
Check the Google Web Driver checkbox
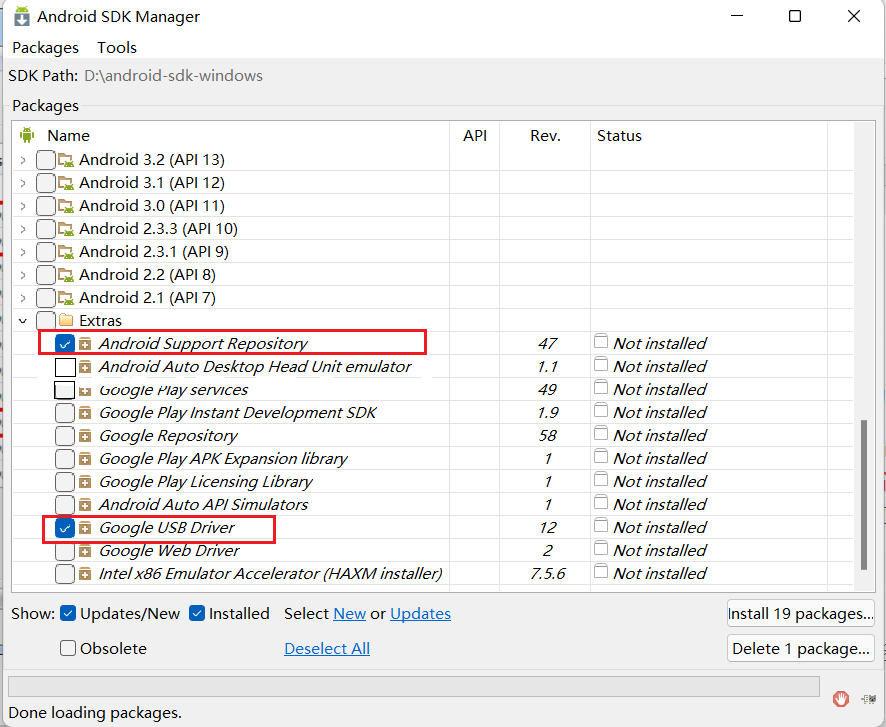pyautogui.click(x=65, y=550)
